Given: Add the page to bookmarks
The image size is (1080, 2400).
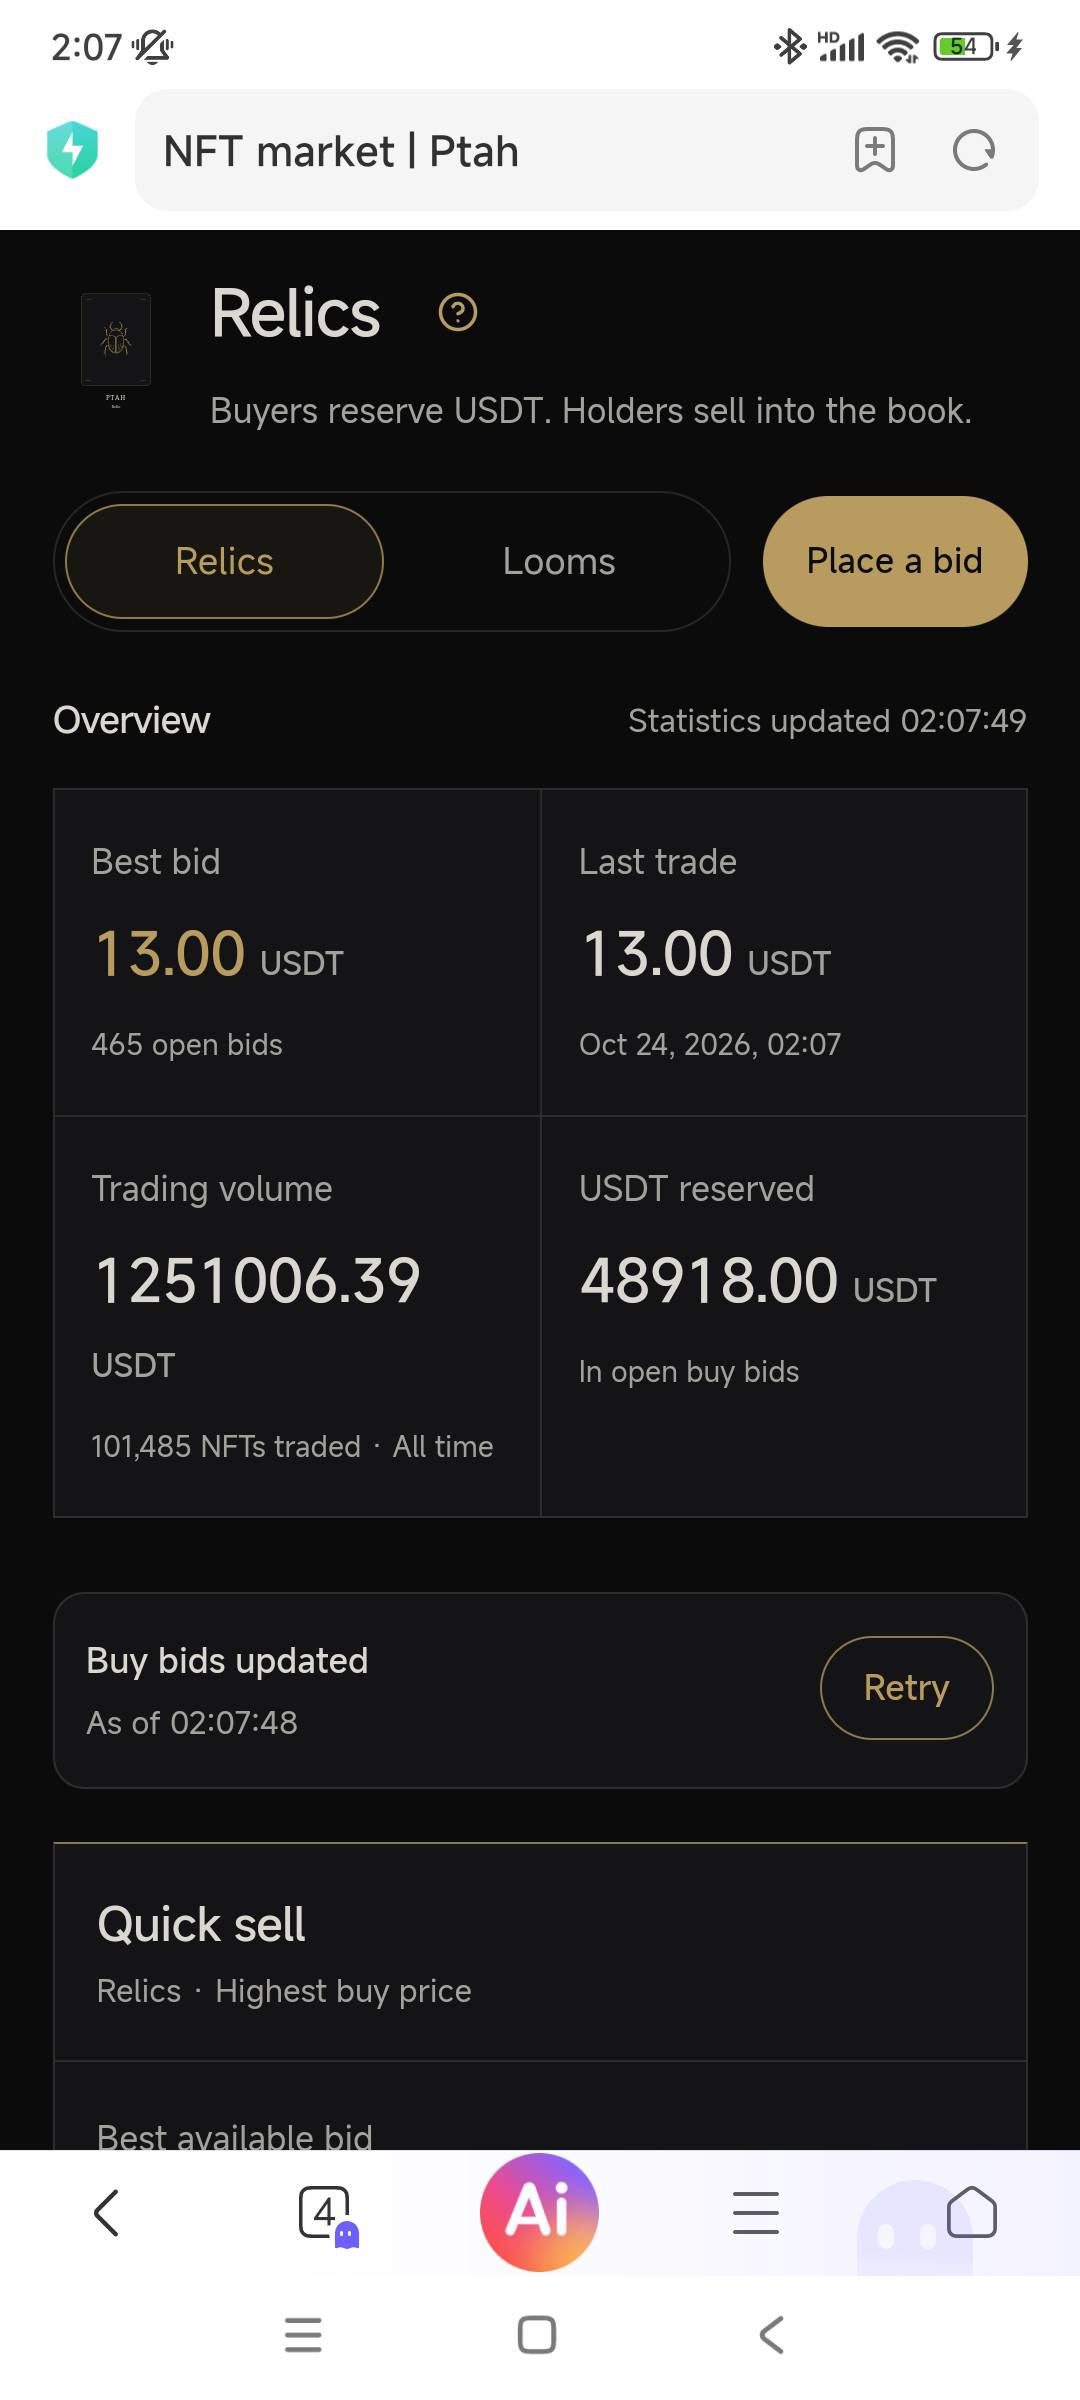Looking at the screenshot, I should [x=874, y=150].
